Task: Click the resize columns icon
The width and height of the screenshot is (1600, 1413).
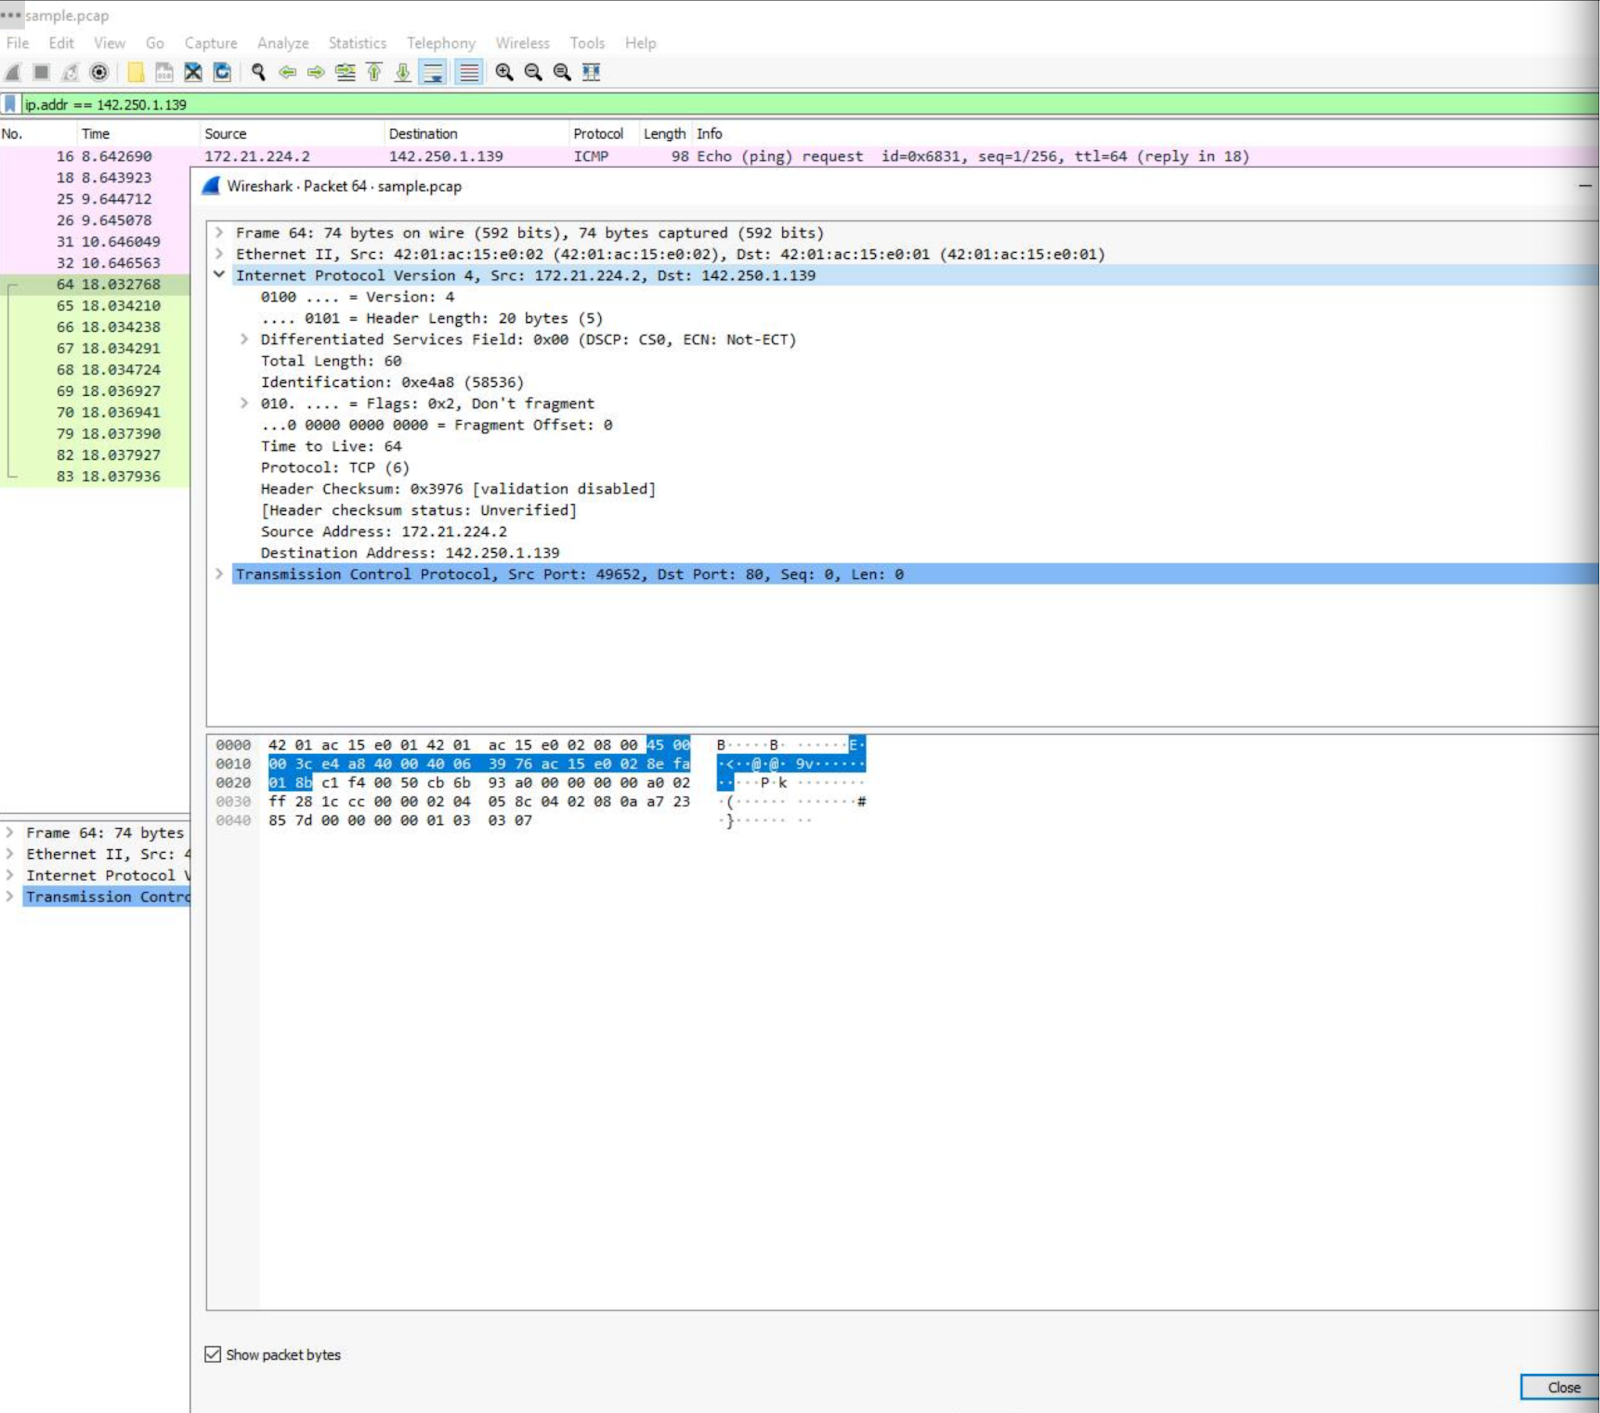Action: coord(591,72)
